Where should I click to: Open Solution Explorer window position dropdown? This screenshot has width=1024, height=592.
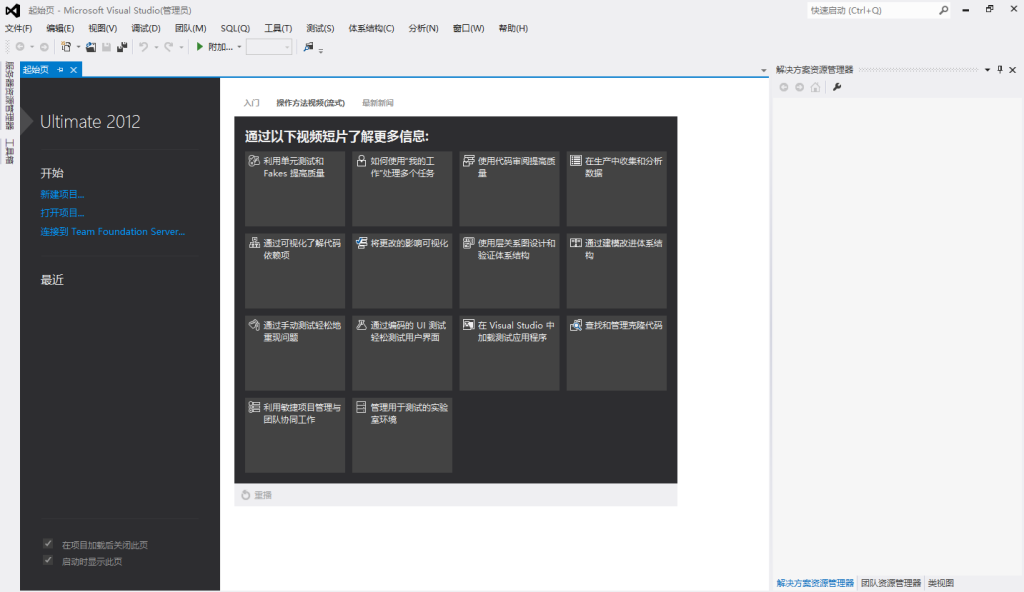tap(987, 70)
